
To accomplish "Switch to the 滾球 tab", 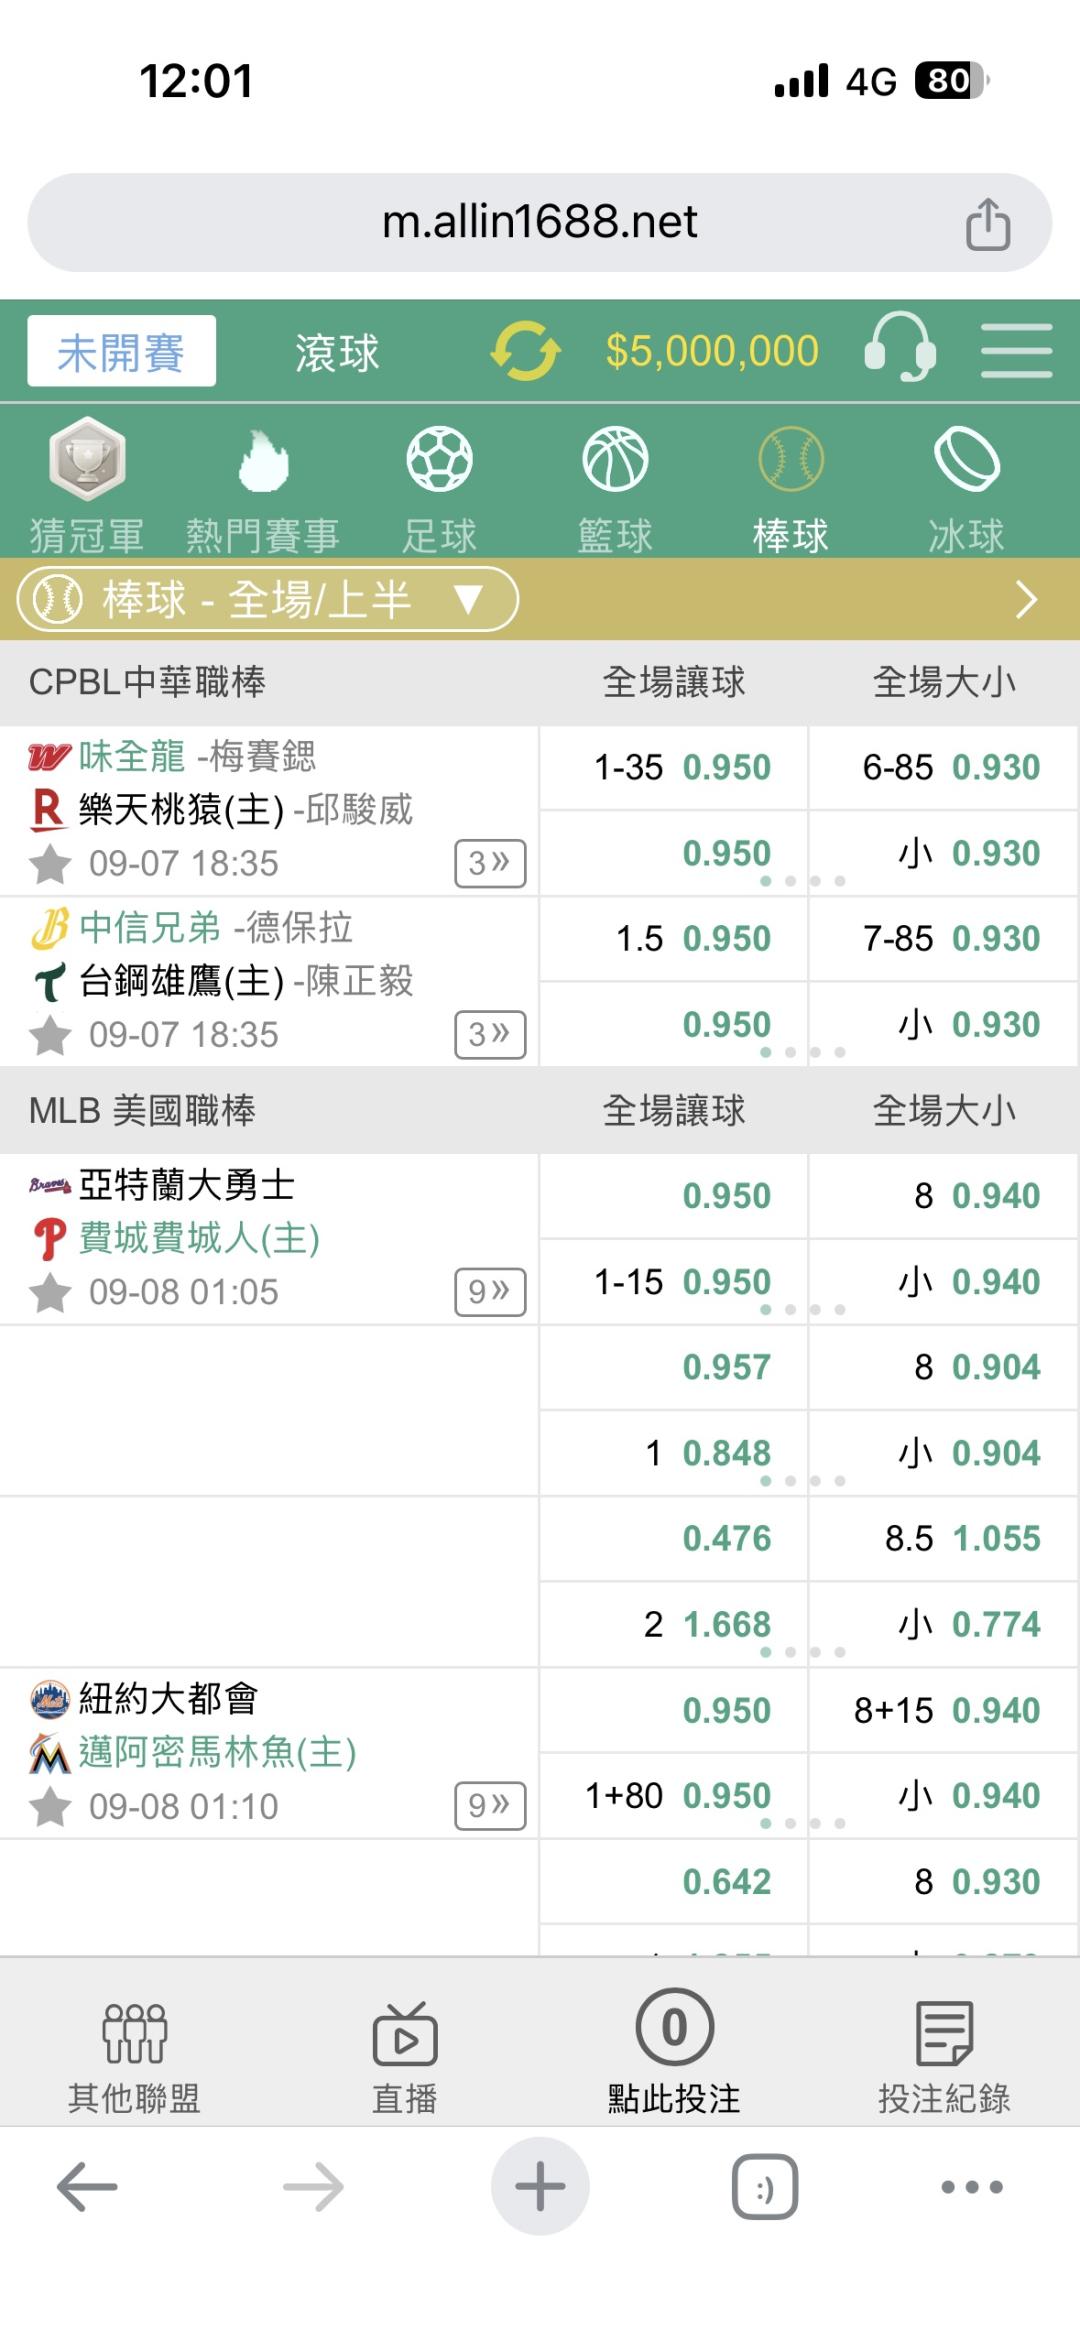I will pyautogui.click(x=337, y=352).
